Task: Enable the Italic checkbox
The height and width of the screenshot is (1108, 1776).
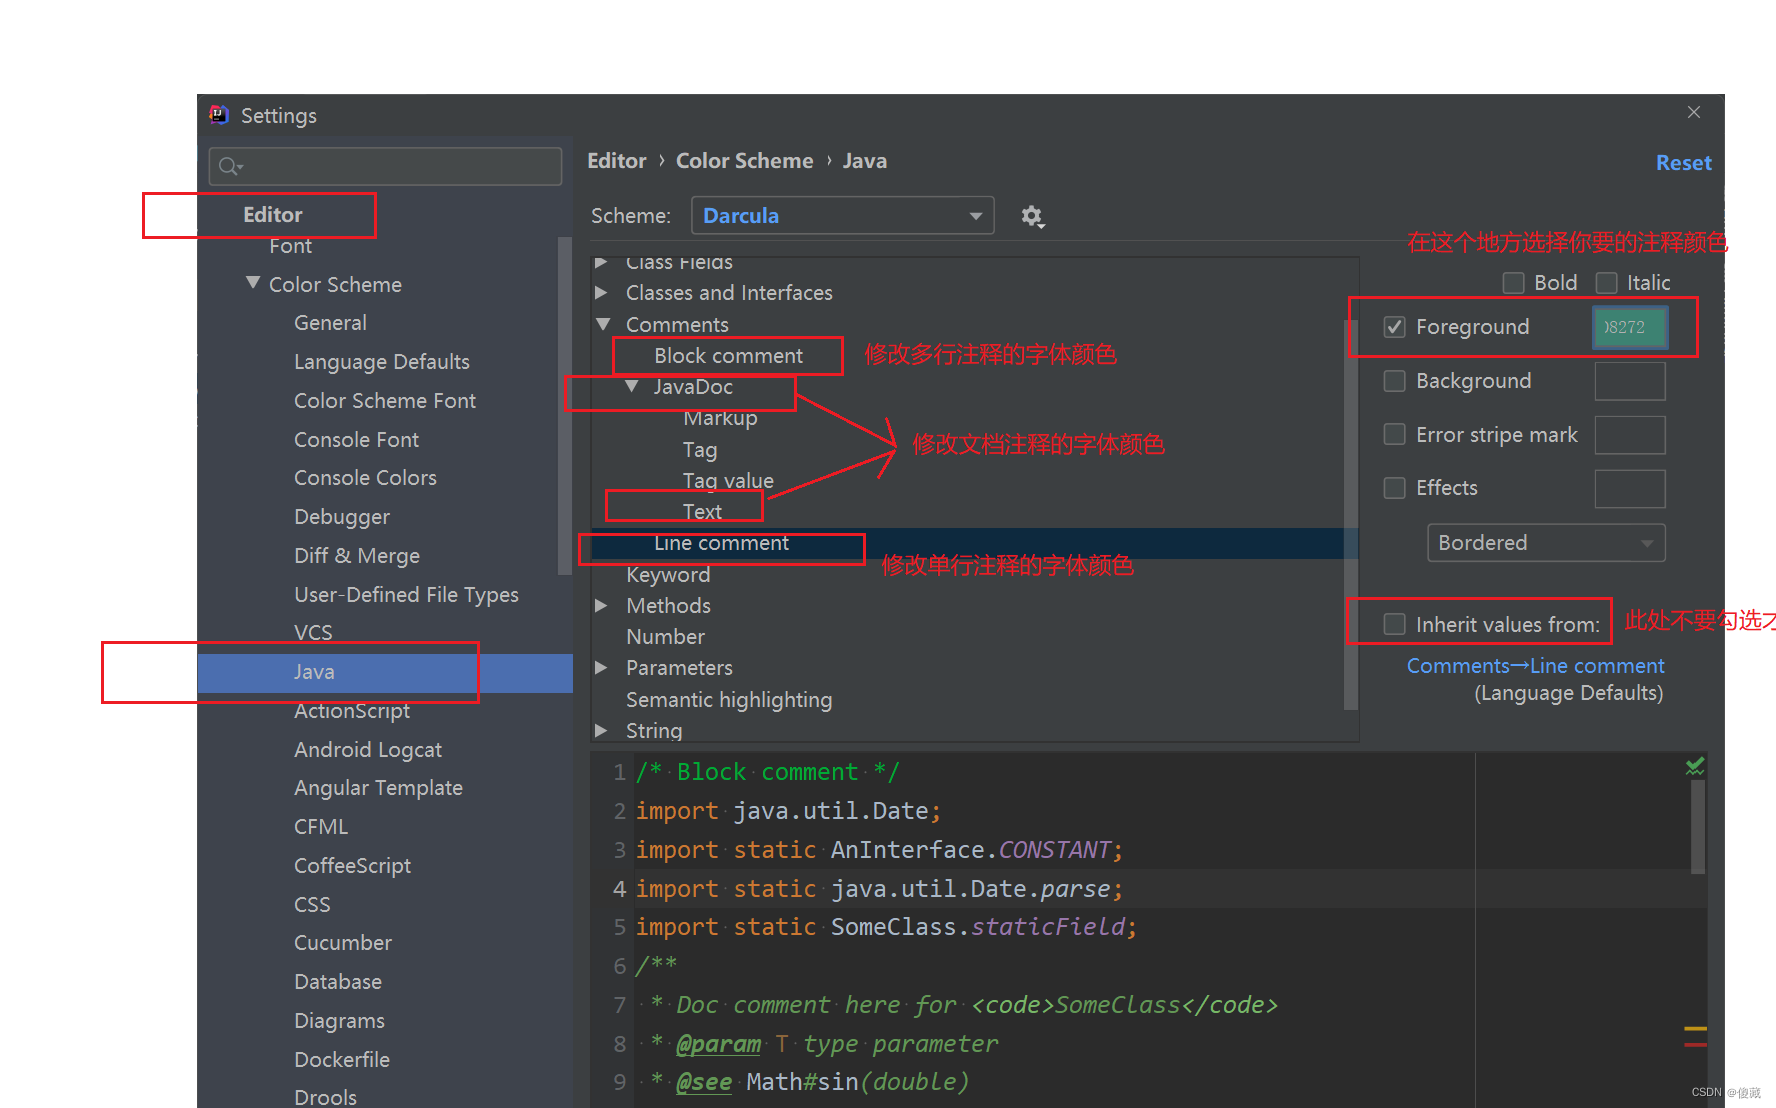Action: pyautogui.click(x=1606, y=283)
